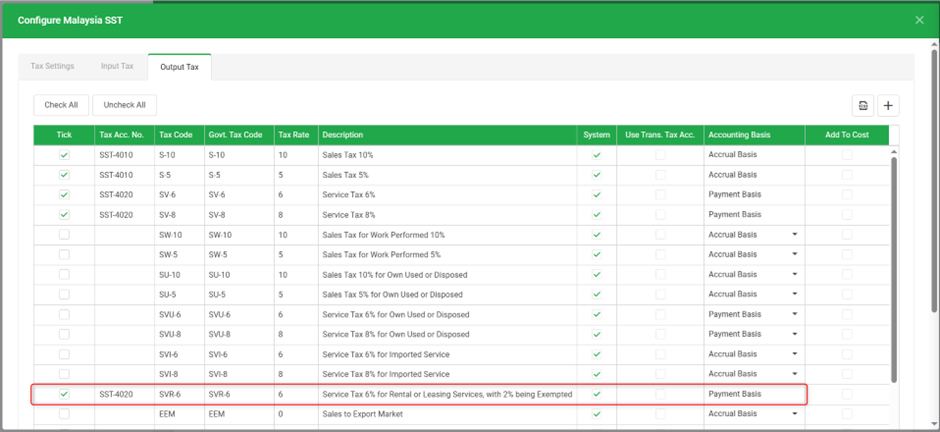The image size is (940, 432).
Task: Tick the SU-10 row checkbox
Action: 64,274
